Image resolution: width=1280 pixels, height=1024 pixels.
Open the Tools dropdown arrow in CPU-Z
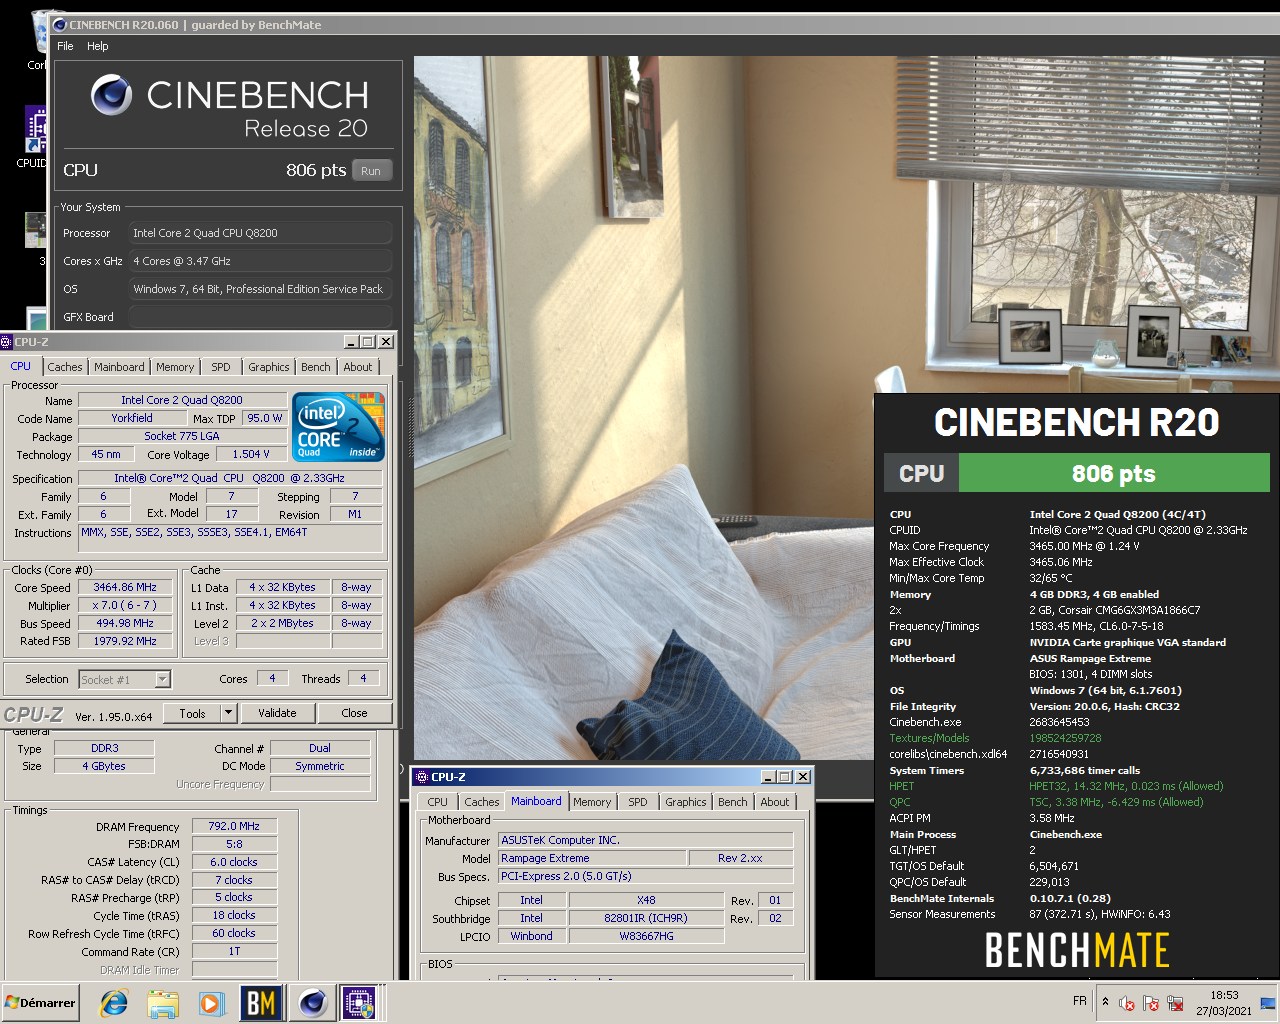(x=229, y=713)
